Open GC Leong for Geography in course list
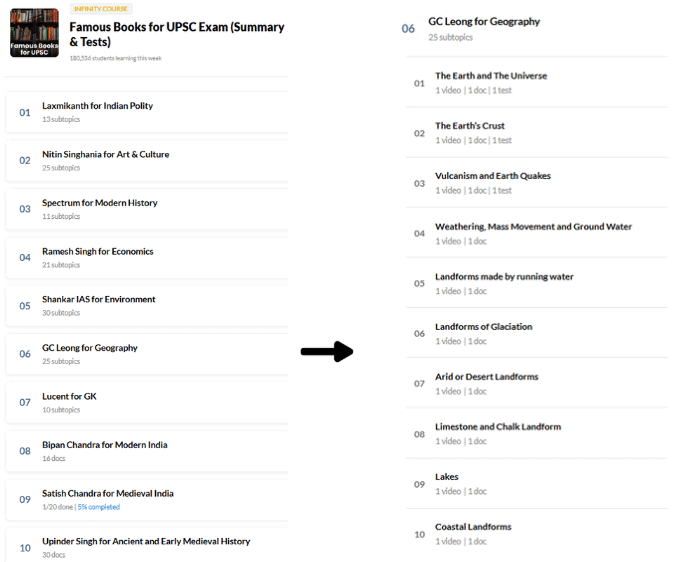This screenshot has height=562, width=675. (147, 354)
